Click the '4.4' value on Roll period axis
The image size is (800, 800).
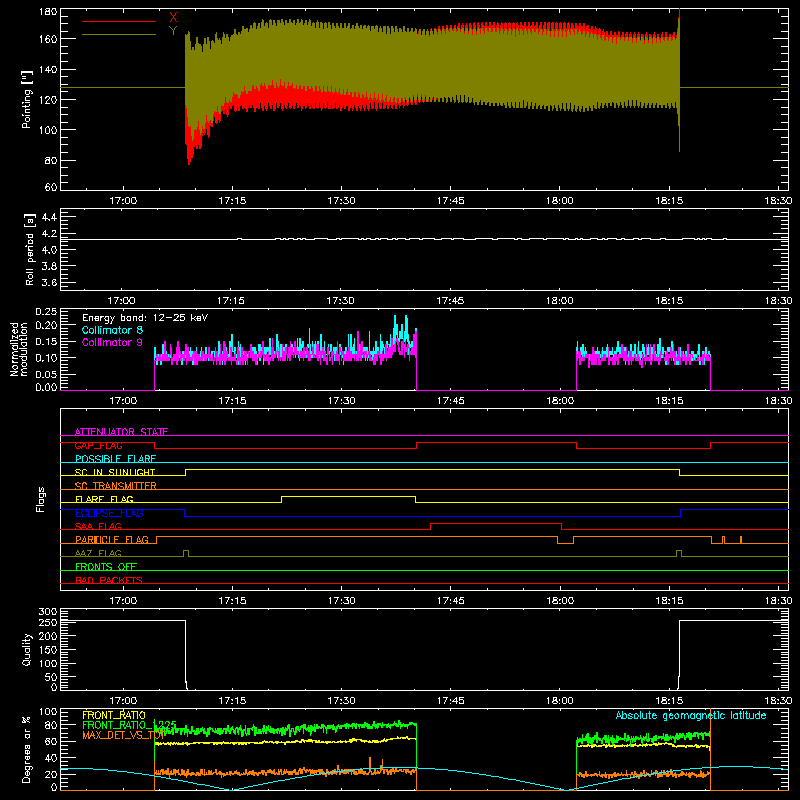pyautogui.click(x=49, y=217)
